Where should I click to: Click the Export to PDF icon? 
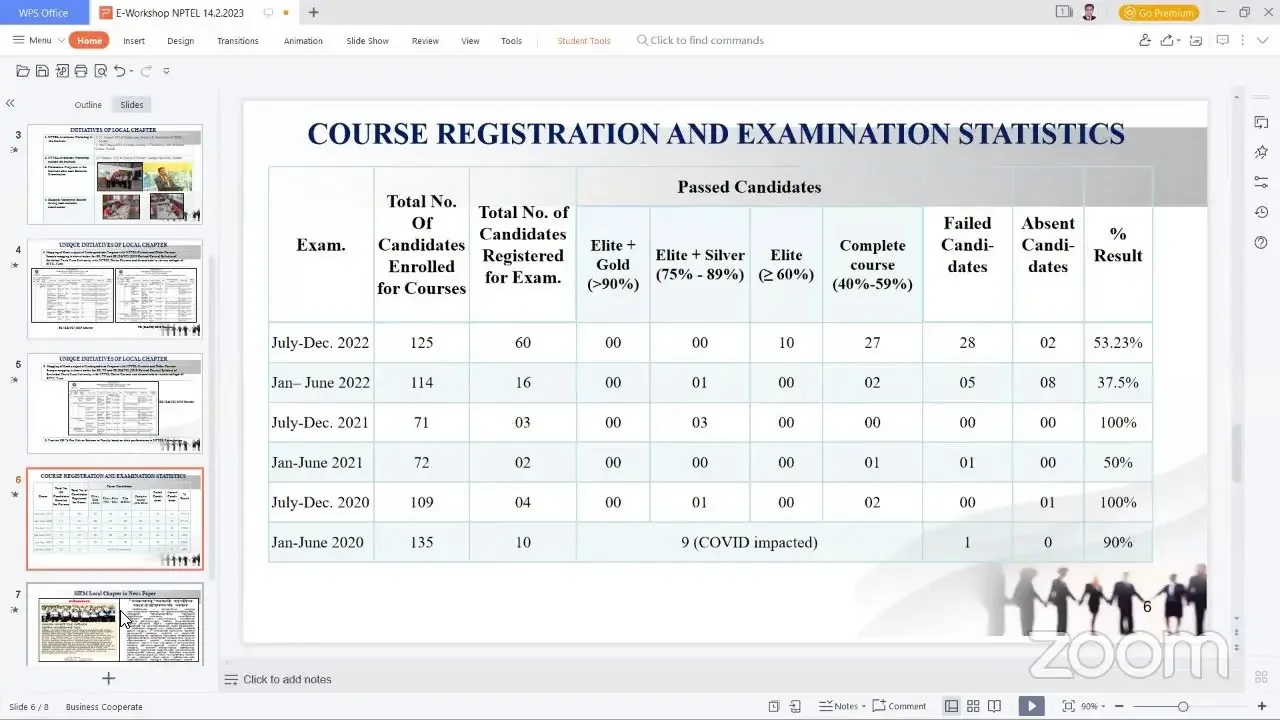(62, 71)
